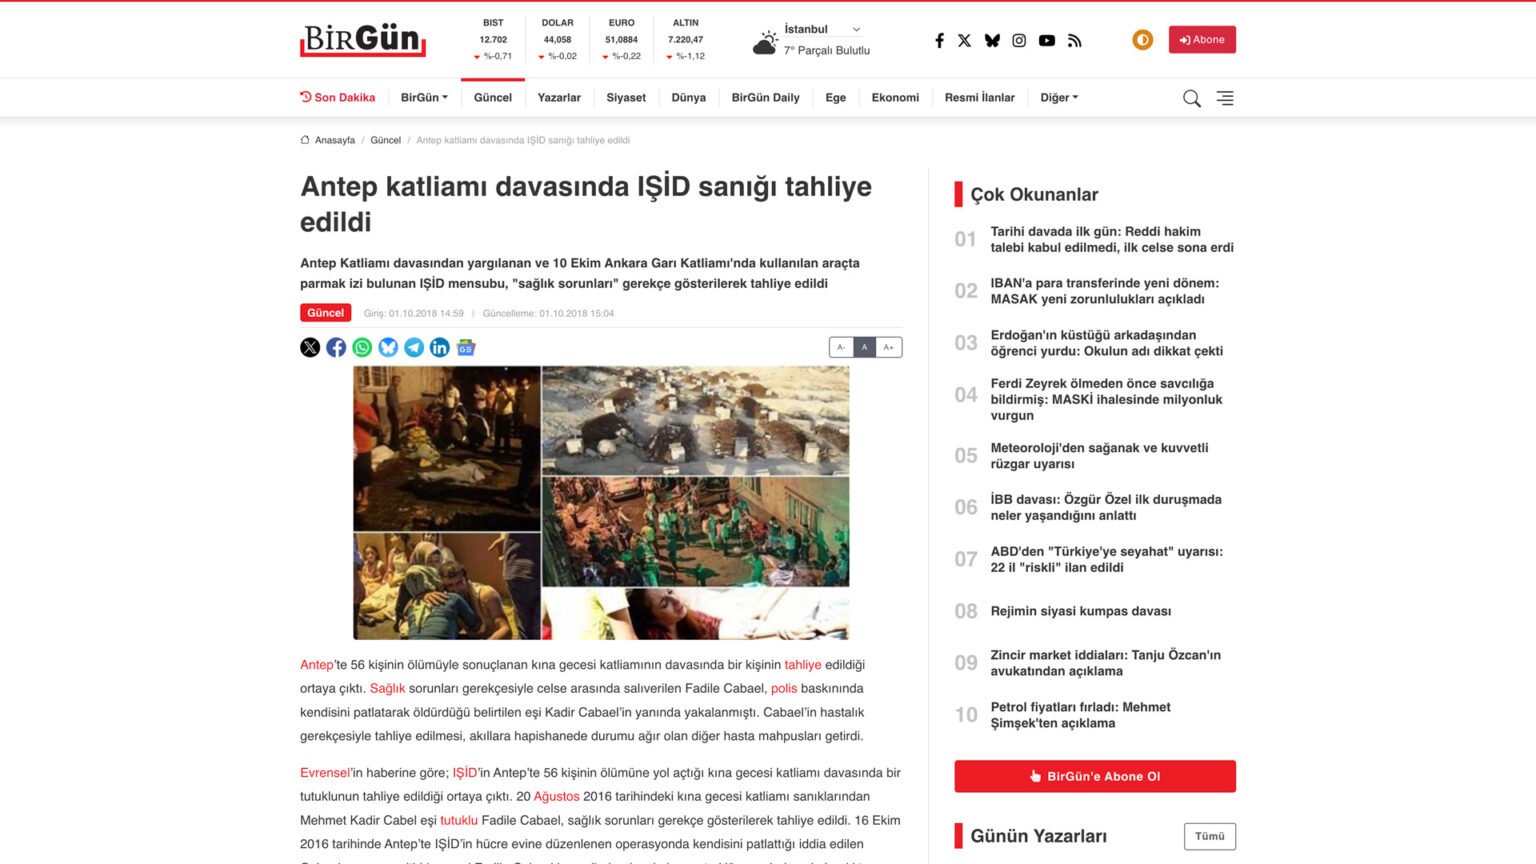Click the home icon in breadcrumb
This screenshot has width=1536, height=864.
click(x=305, y=140)
